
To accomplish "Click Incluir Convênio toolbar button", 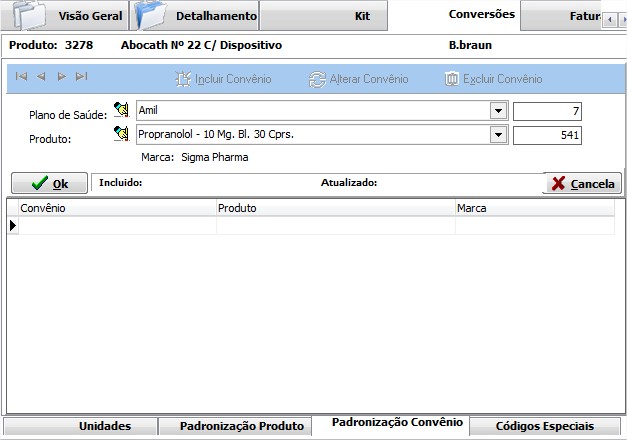I will (223, 78).
